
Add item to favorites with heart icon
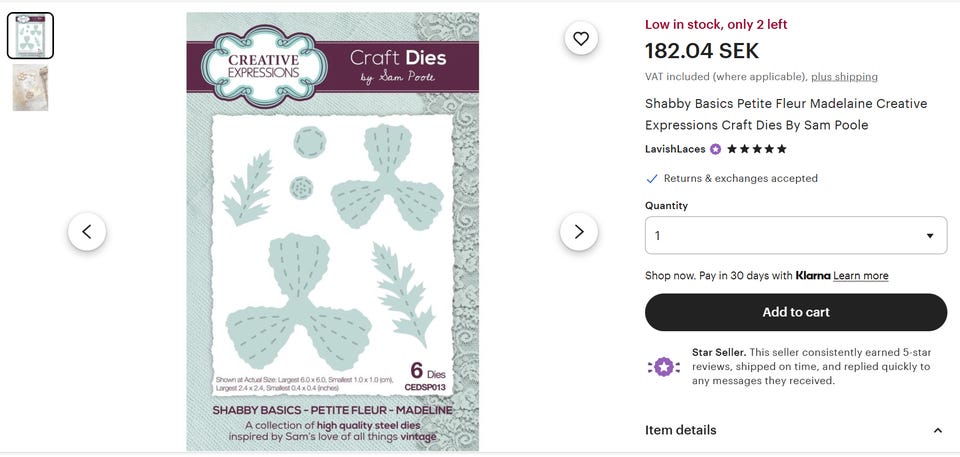pos(581,39)
